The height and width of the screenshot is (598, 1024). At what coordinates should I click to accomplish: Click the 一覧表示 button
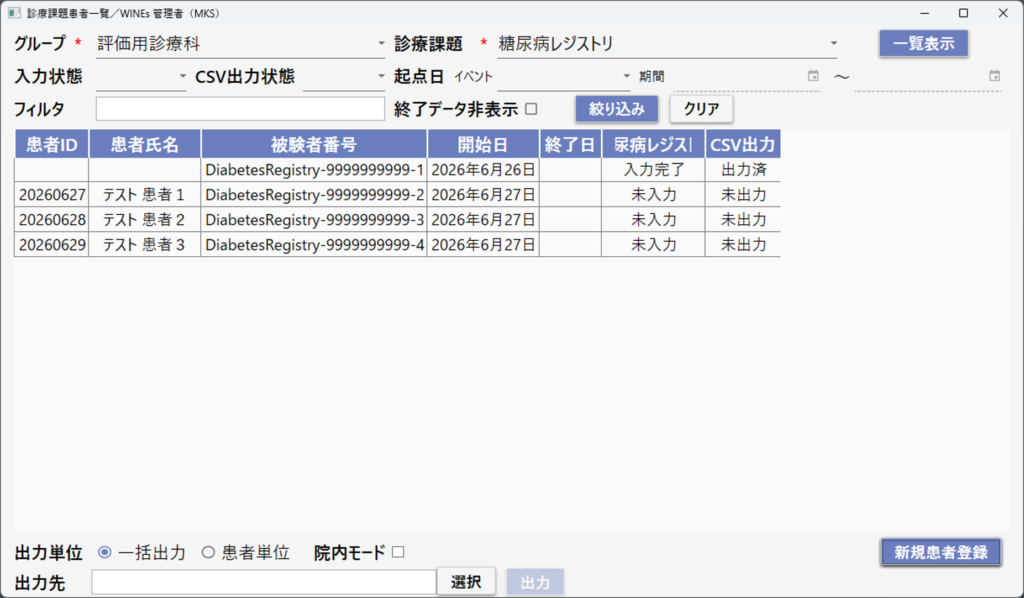pyautogui.click(x=923, y=44)
